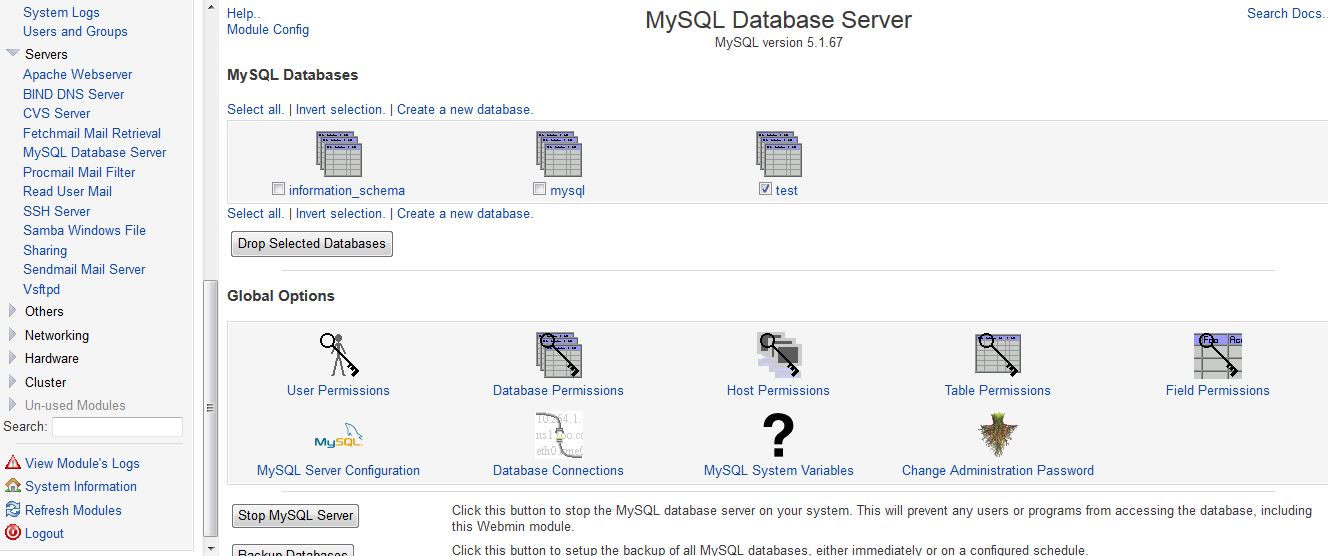Image resolution: width=1328 pixels, height=556 pixels.
Task: Click the View Module's Logs link
Action: point(82,463)
